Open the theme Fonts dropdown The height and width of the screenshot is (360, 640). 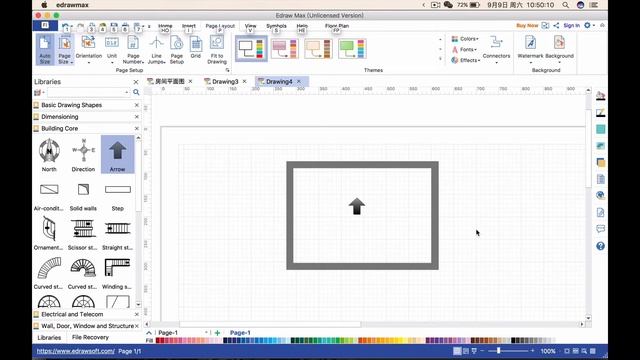coord(464,49)
